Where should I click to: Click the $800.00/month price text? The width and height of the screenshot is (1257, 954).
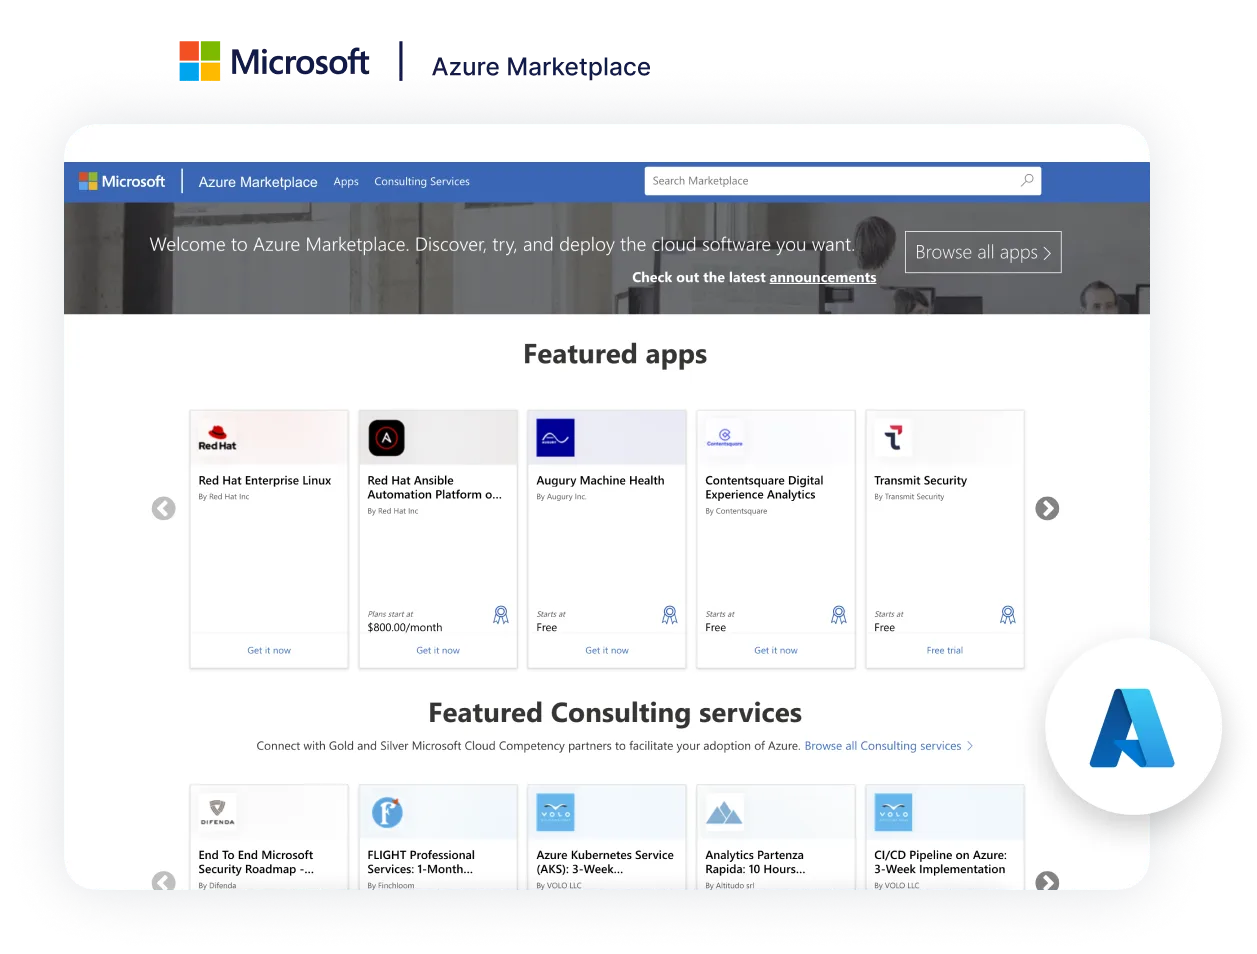[405, 628]
